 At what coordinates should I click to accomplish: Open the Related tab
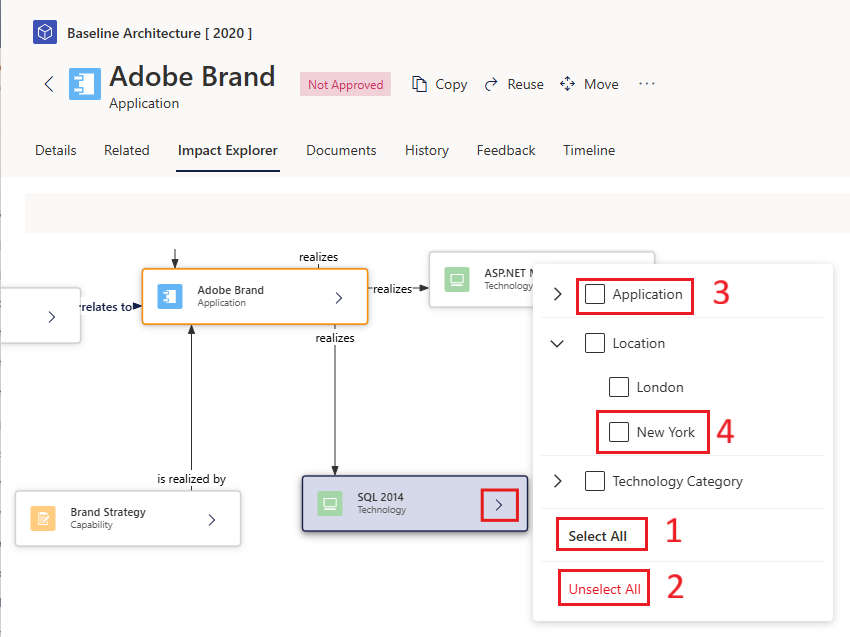pos(127,150)
